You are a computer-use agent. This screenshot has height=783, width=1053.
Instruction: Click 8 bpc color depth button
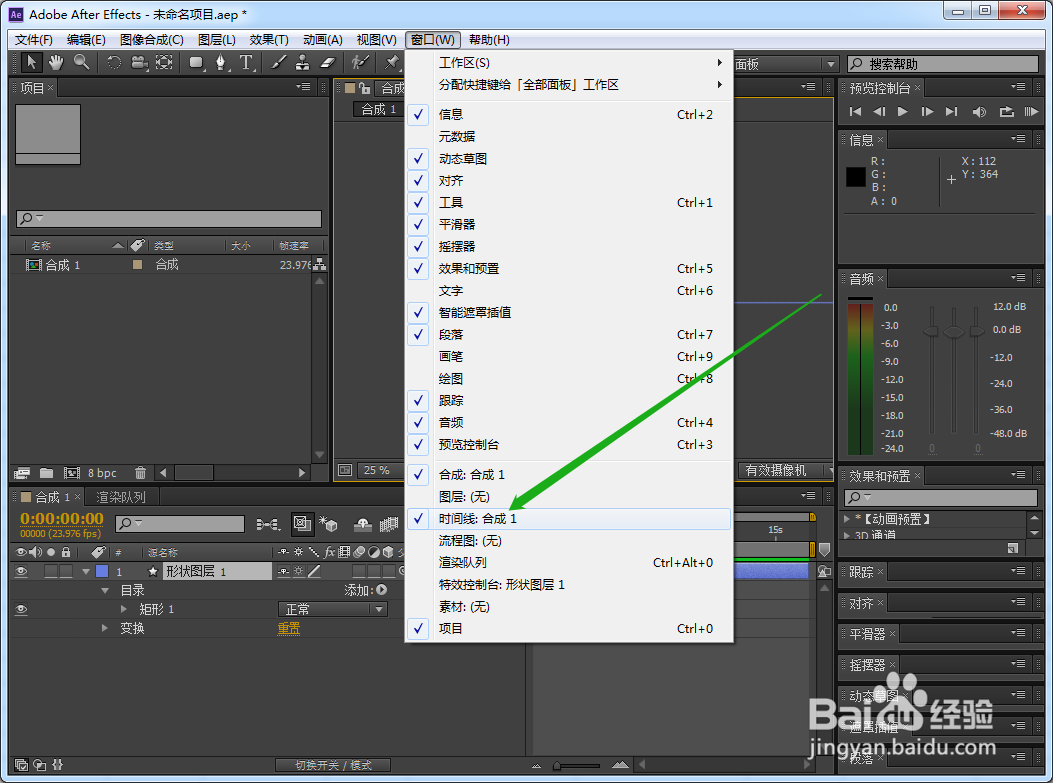click(102, 473)
